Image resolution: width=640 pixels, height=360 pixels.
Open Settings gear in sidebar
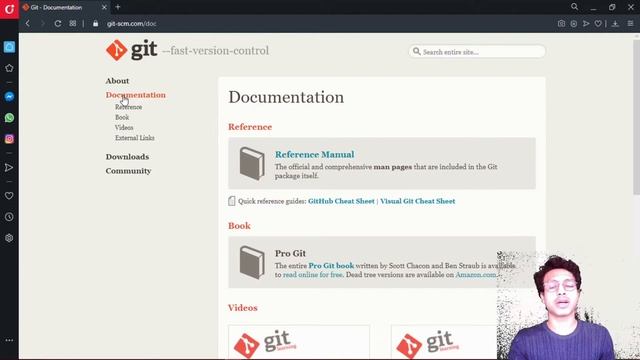click(x=9, y=238)
